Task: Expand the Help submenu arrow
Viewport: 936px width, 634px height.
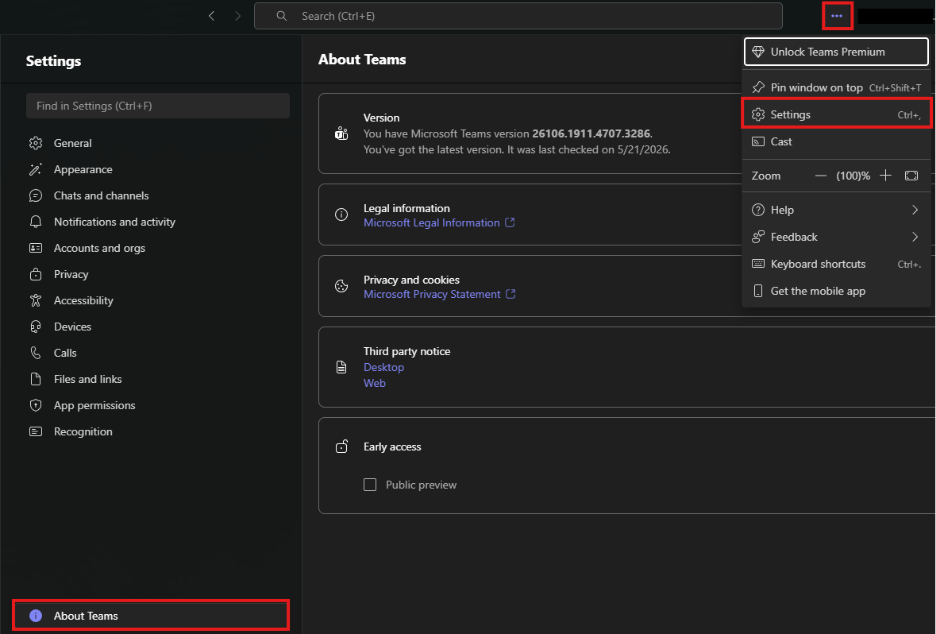Action: (915, 210)
